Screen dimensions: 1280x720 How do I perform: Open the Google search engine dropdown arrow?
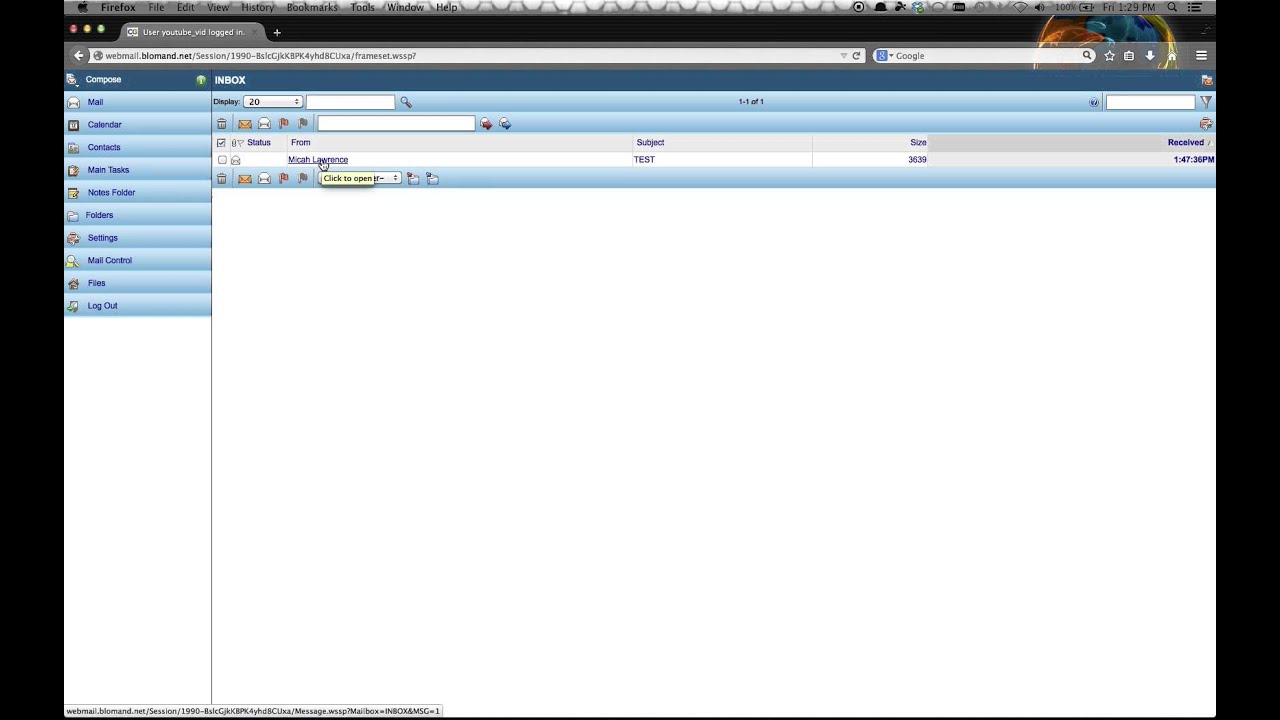pyautogui.click(x=891, y=56)
